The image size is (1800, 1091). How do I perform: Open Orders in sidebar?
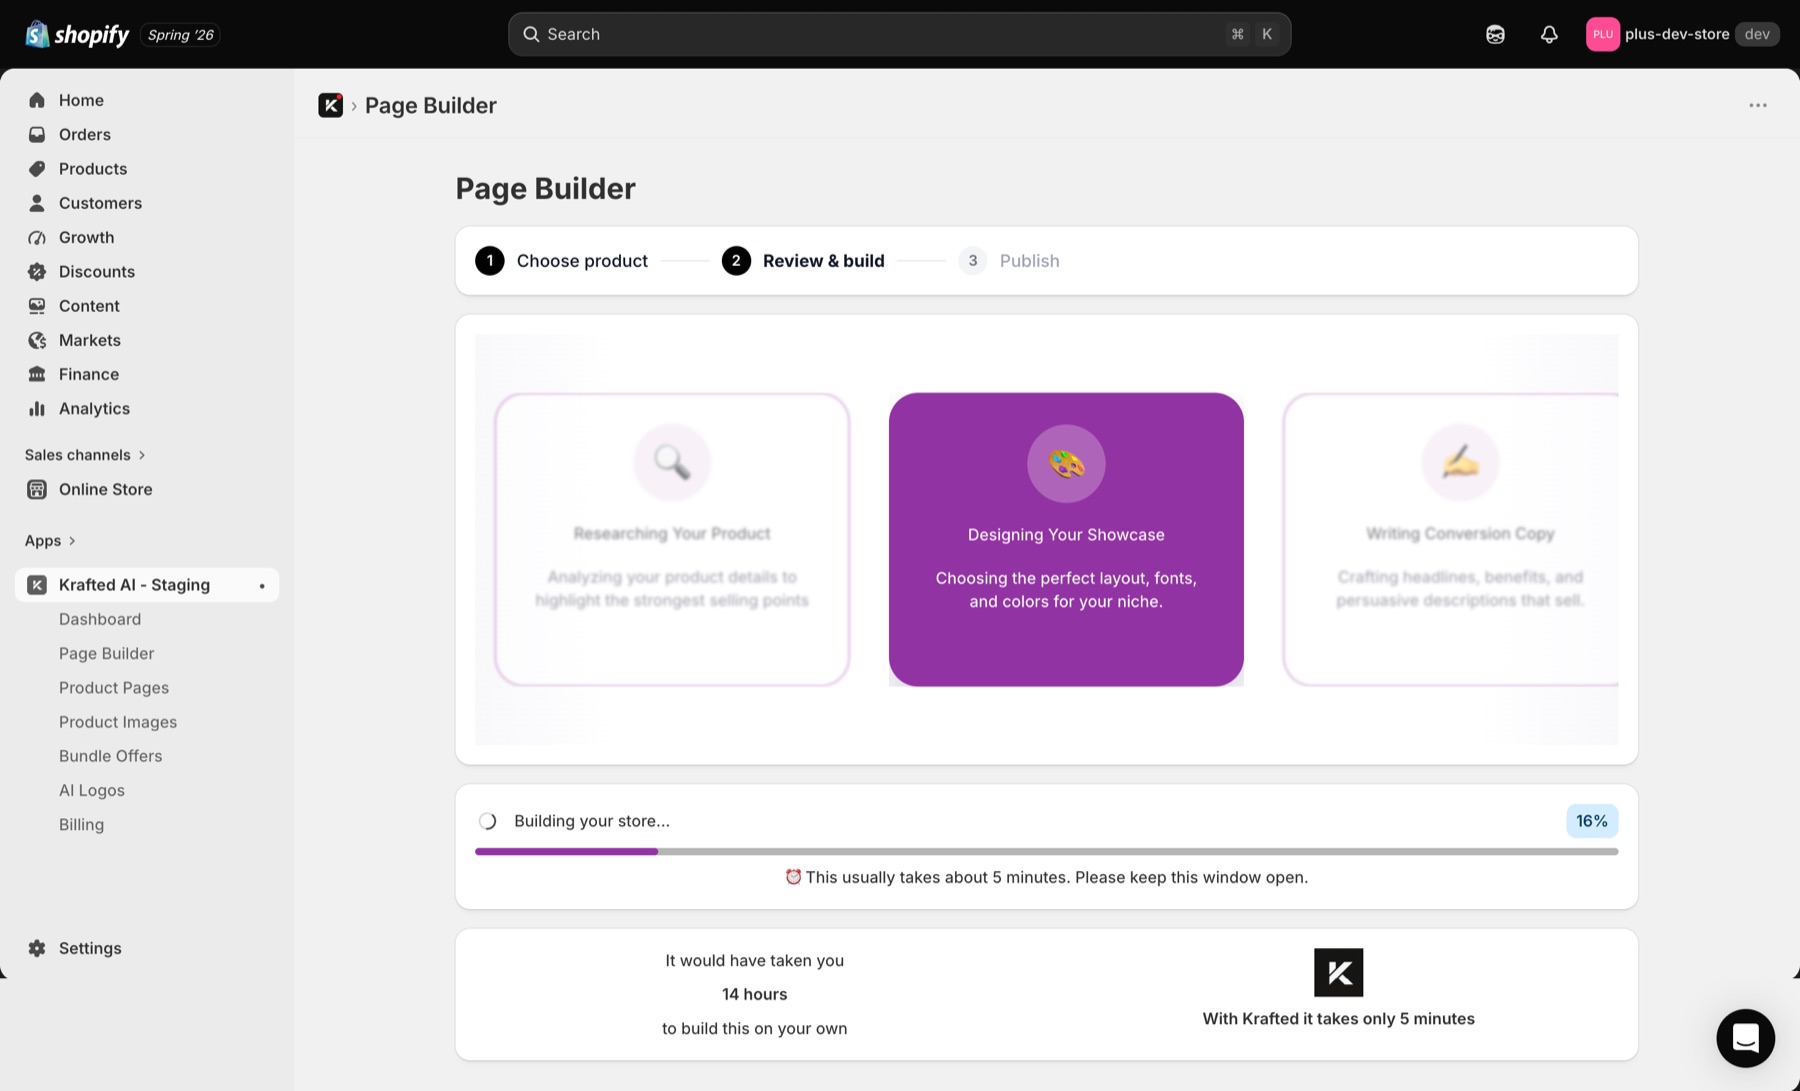84,134
